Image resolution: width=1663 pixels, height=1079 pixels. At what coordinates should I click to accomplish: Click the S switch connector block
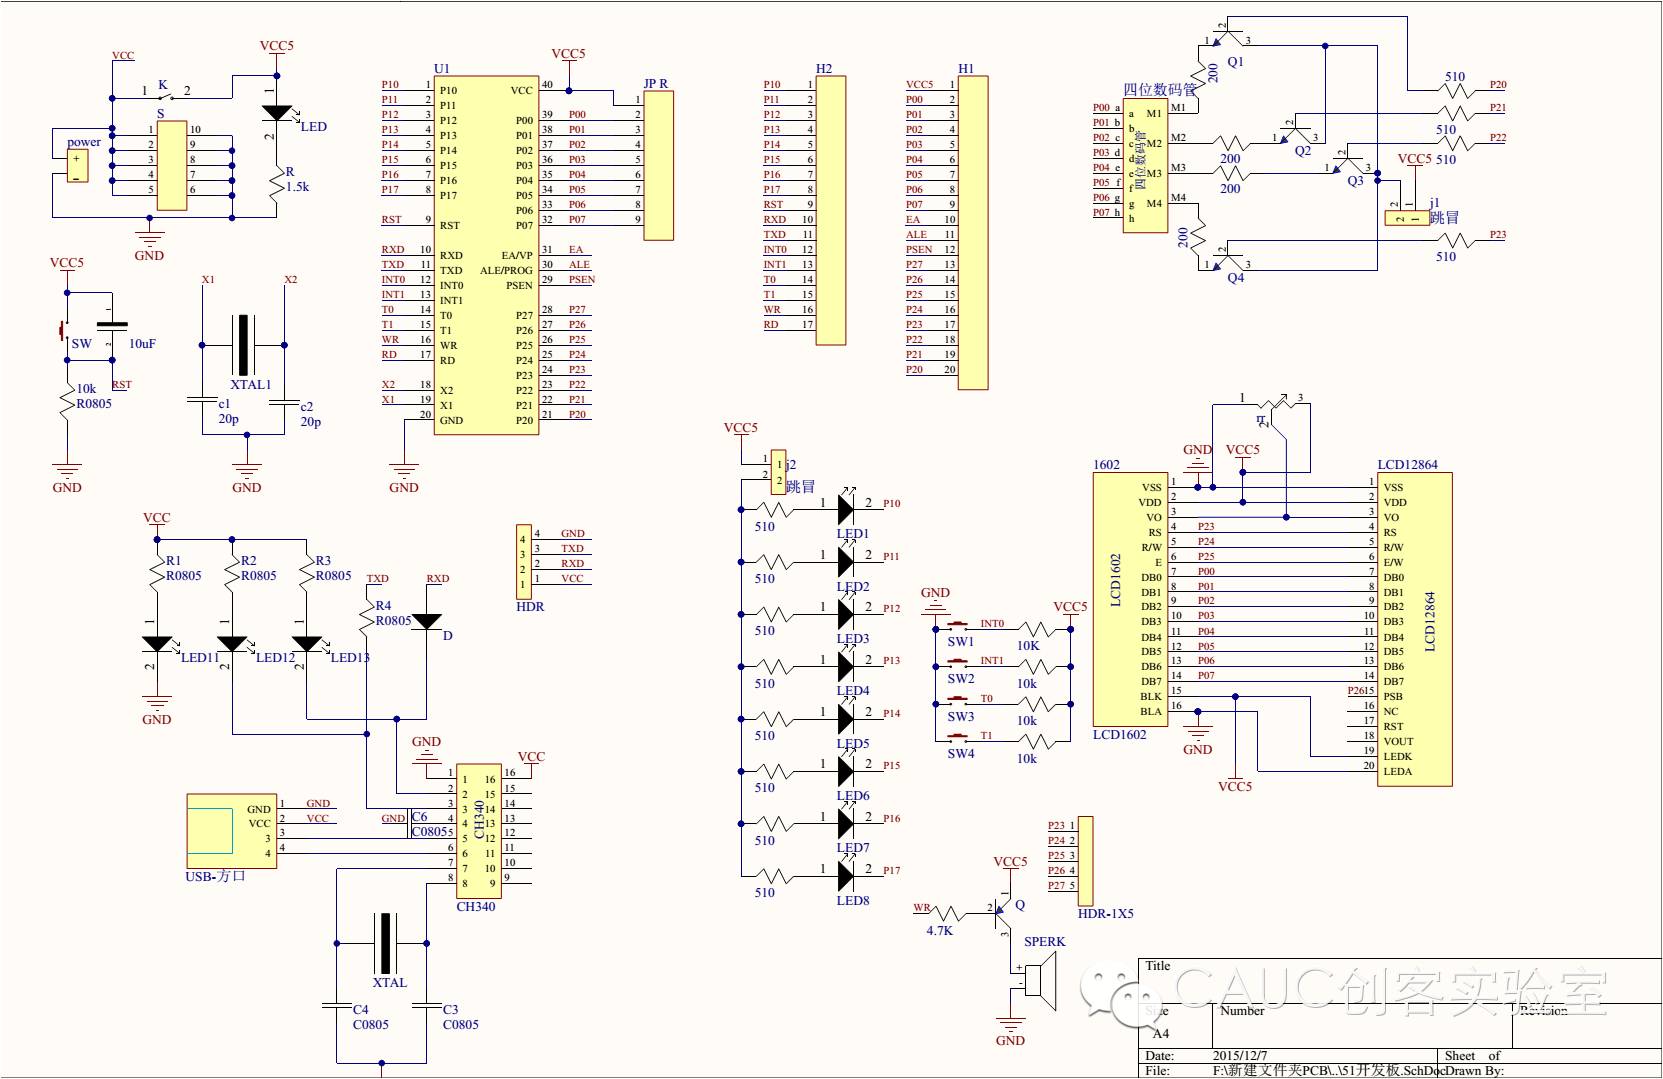click(172, 166)
